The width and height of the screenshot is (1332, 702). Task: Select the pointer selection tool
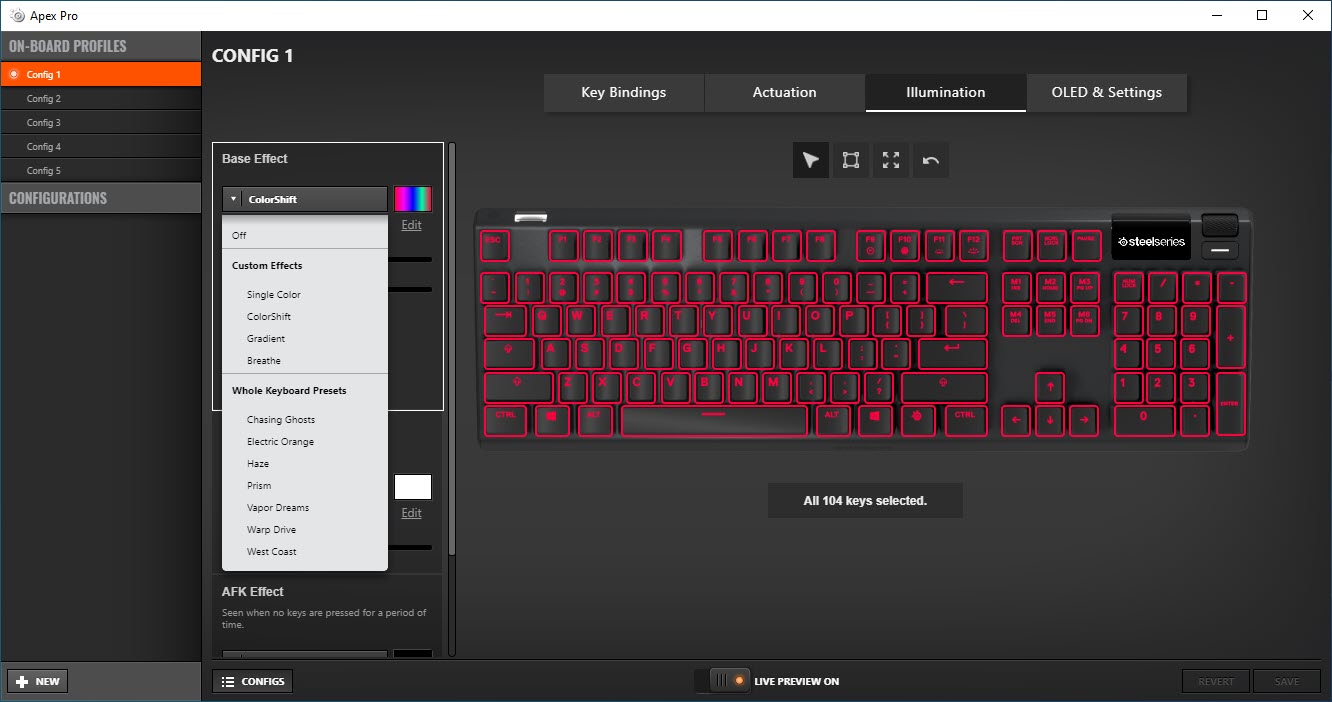pyautogui.click(x=811, y=160)
